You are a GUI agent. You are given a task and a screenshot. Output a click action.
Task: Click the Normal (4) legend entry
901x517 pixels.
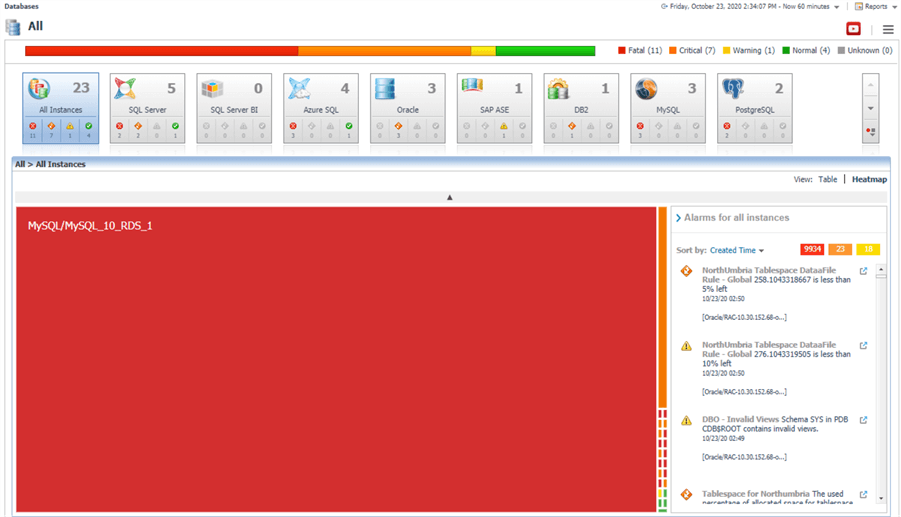(806, 51)
